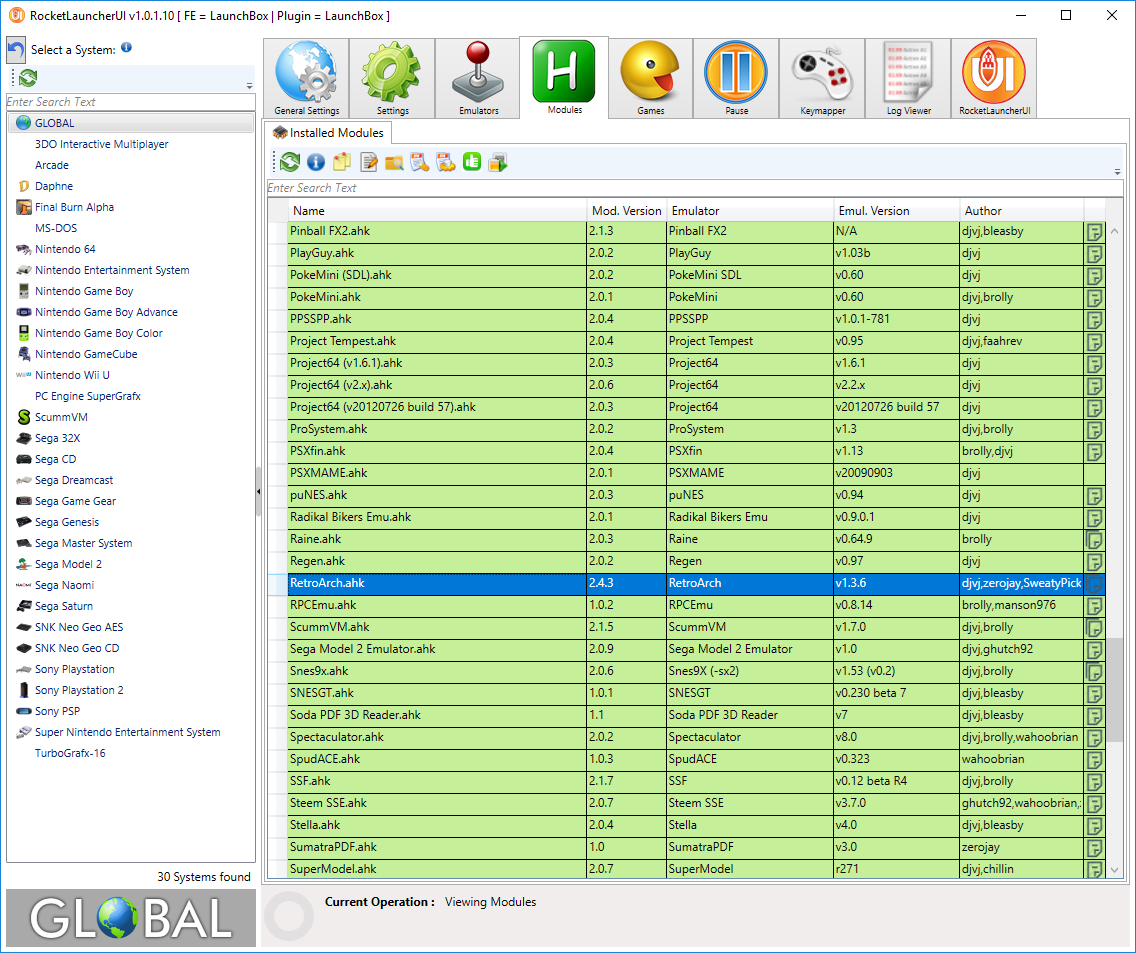Open notes icon for puNES.ahk row

click(1094, 496)
